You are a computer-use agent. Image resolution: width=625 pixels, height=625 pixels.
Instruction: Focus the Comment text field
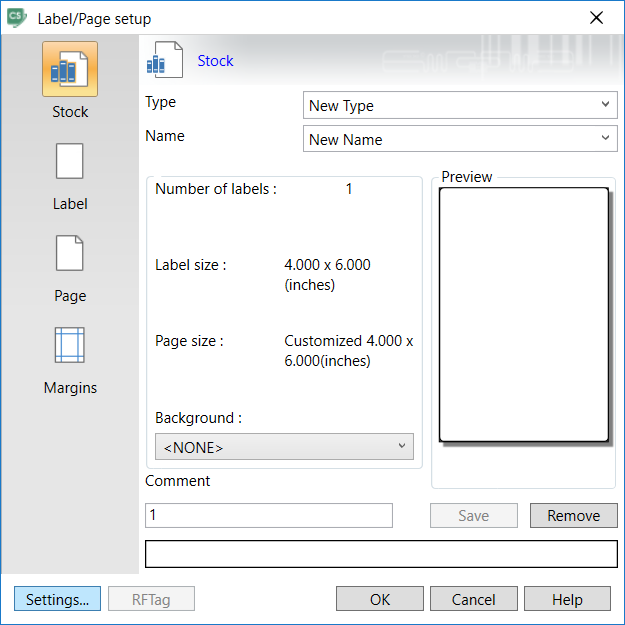(268, 515)
